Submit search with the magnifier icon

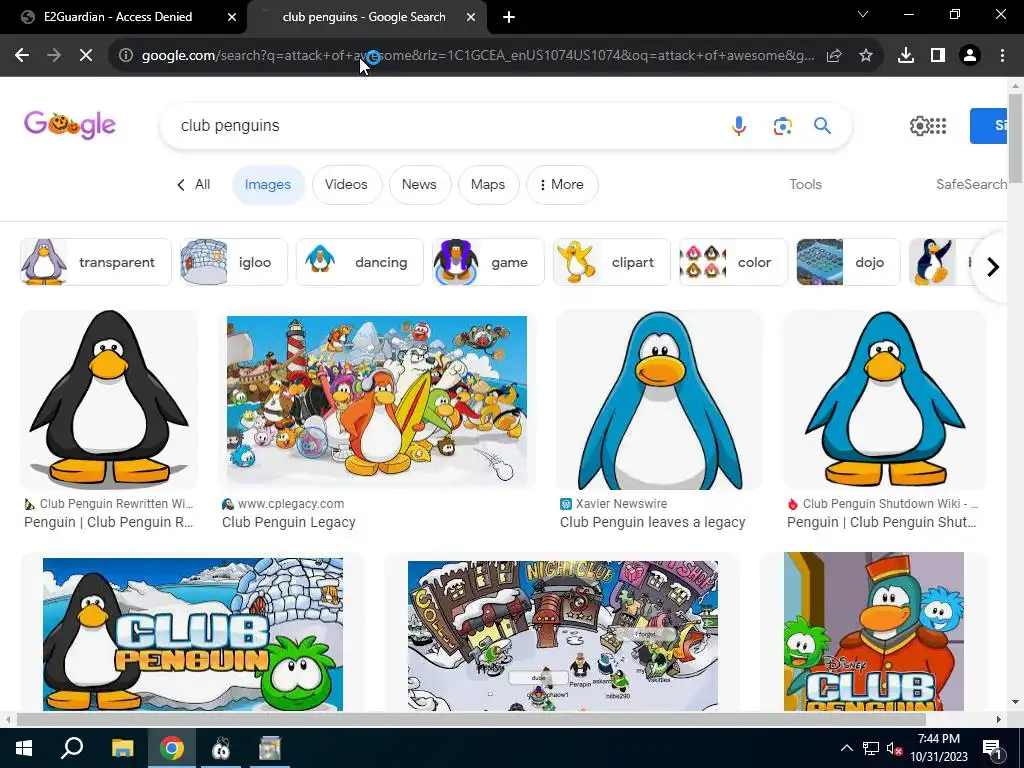click(x=822, y=125)
